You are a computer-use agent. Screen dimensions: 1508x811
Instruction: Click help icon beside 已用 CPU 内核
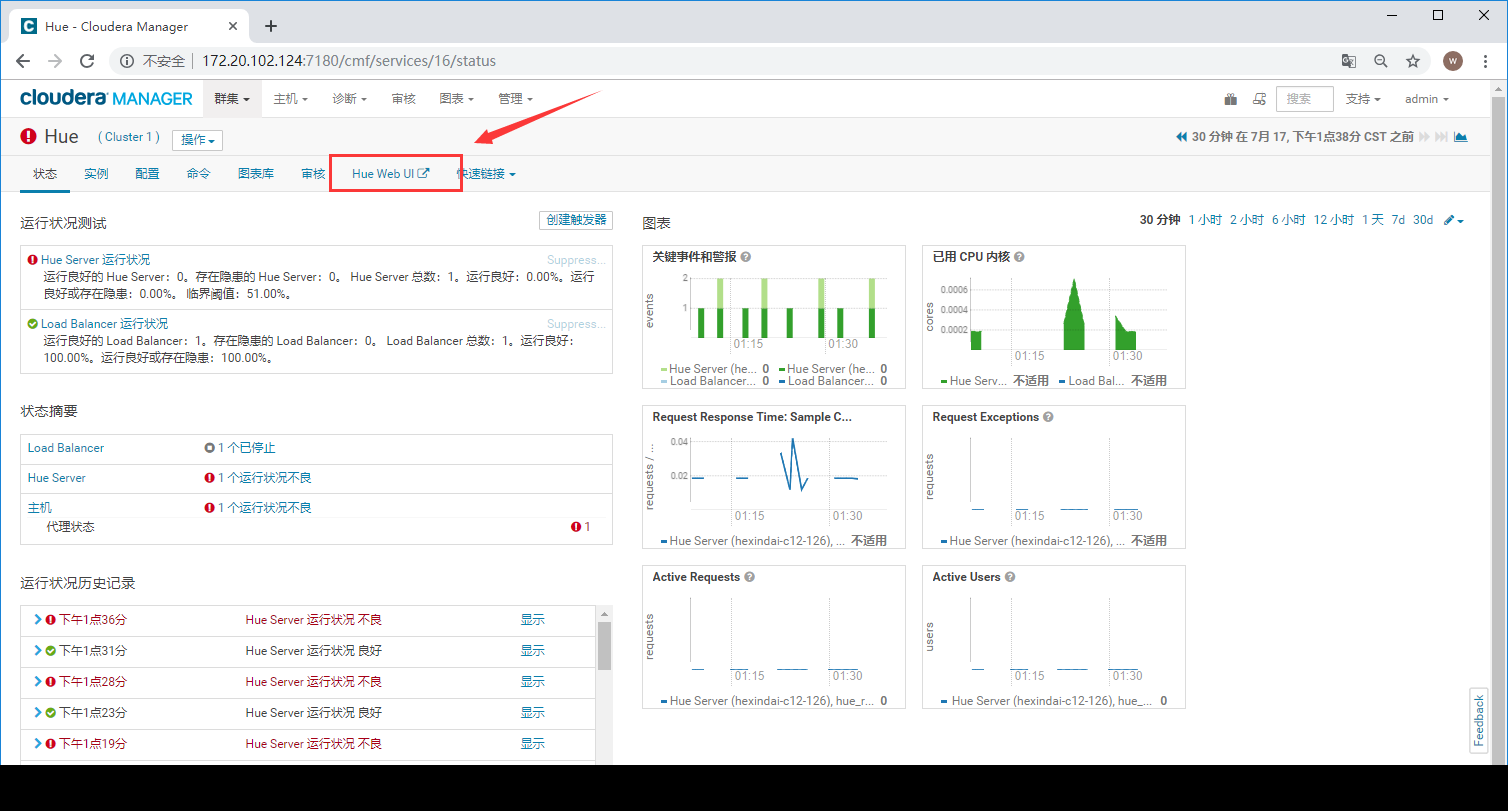point(1019,257)
